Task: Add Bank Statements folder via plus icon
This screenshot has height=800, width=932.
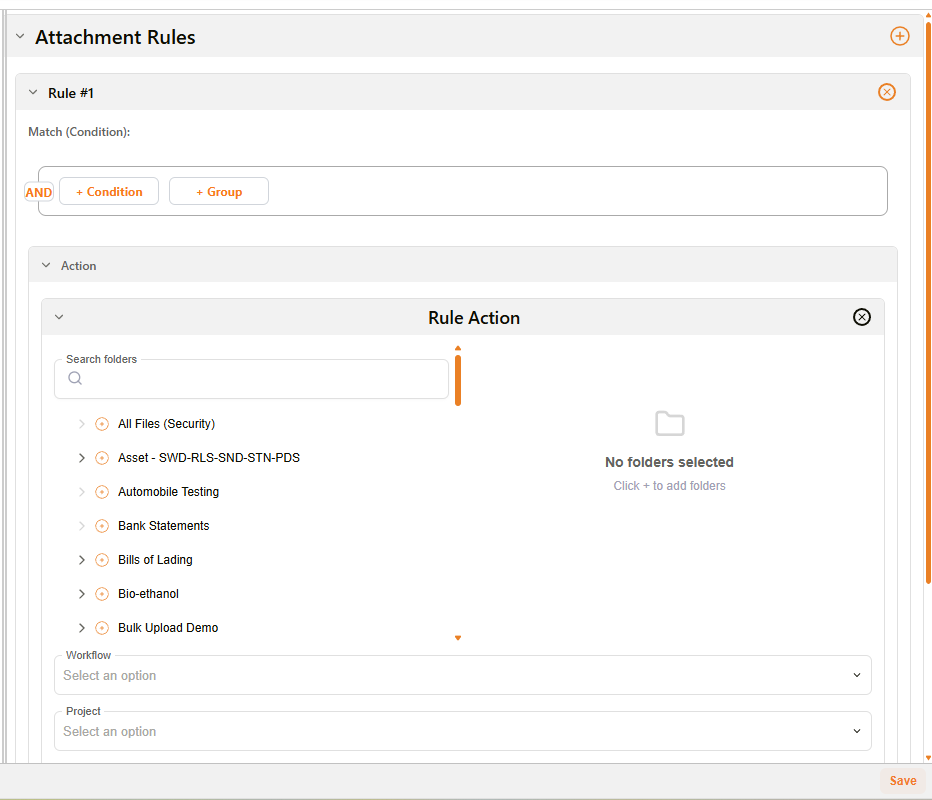Action: [x=102, y=525]
